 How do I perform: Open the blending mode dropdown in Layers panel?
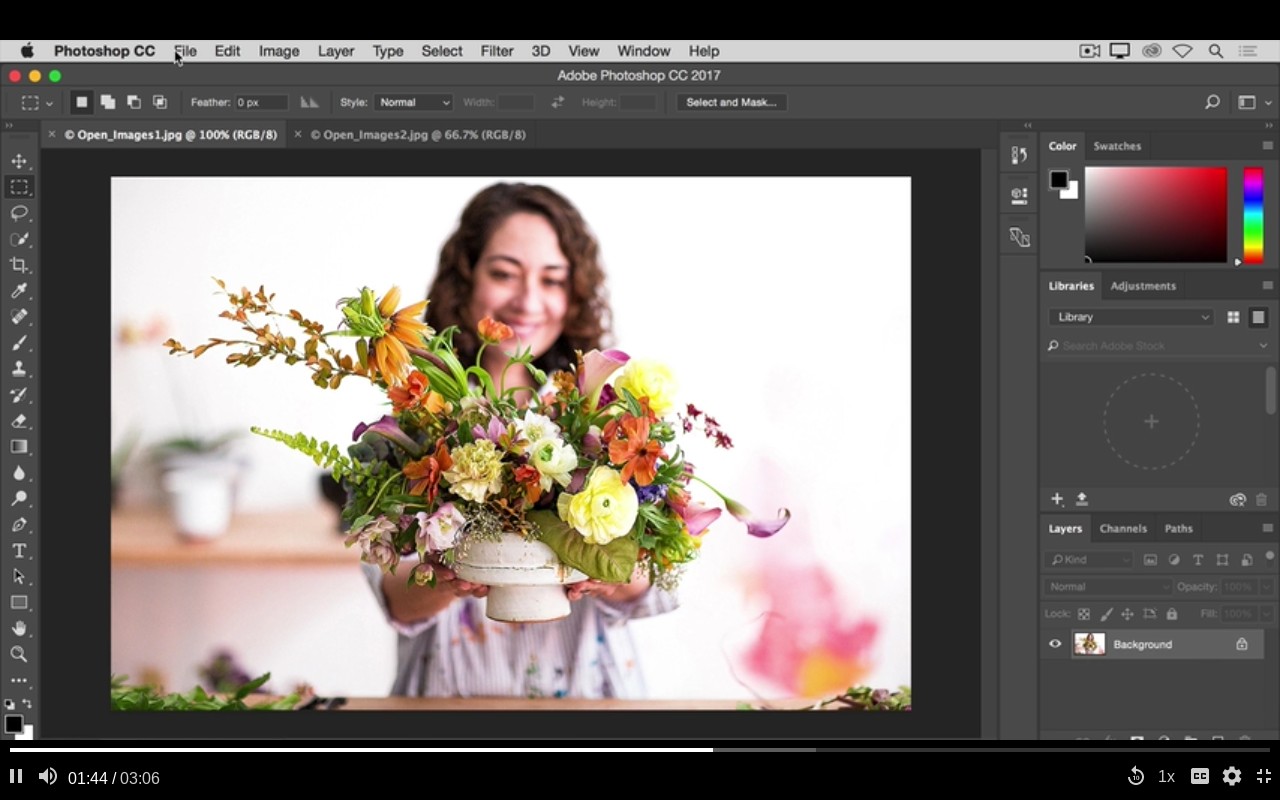pyautogui.click(x=1106, y=586)
